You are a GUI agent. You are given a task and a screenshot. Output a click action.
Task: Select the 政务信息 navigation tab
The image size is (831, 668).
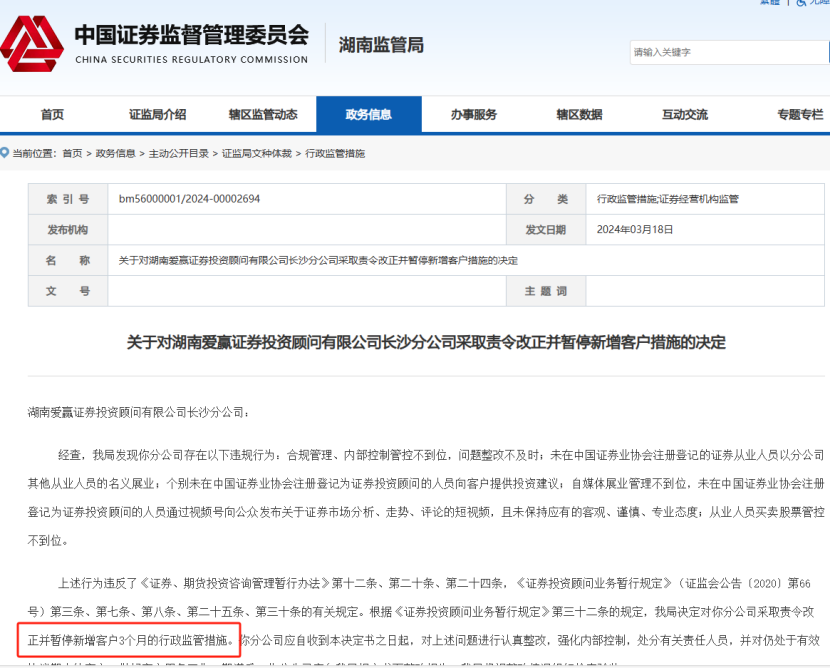[369, 115]
